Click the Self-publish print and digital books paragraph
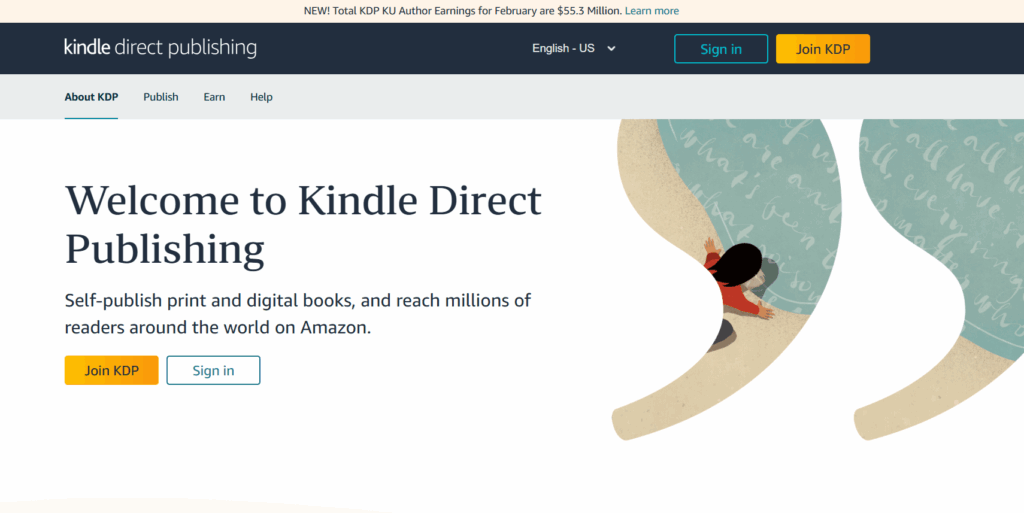Screen dimensions: 1024x513 tap(298, 314)
